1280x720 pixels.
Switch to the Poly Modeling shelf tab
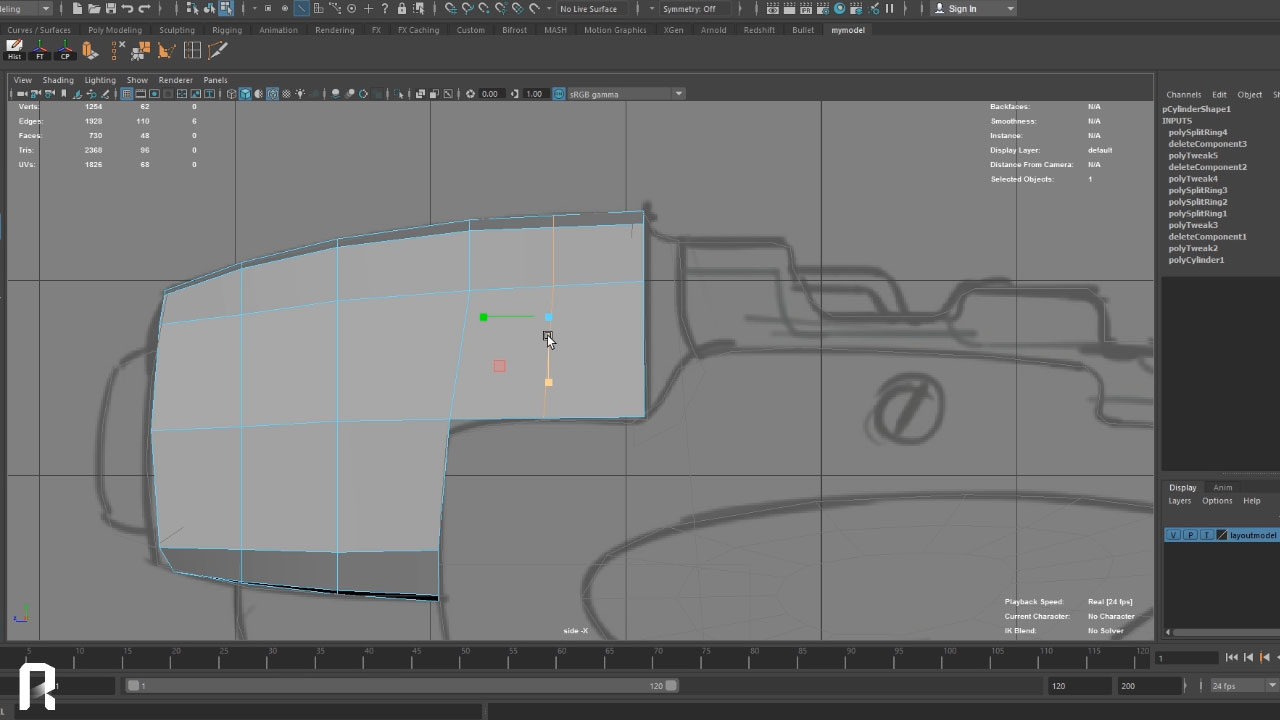[x=115, y=30]
